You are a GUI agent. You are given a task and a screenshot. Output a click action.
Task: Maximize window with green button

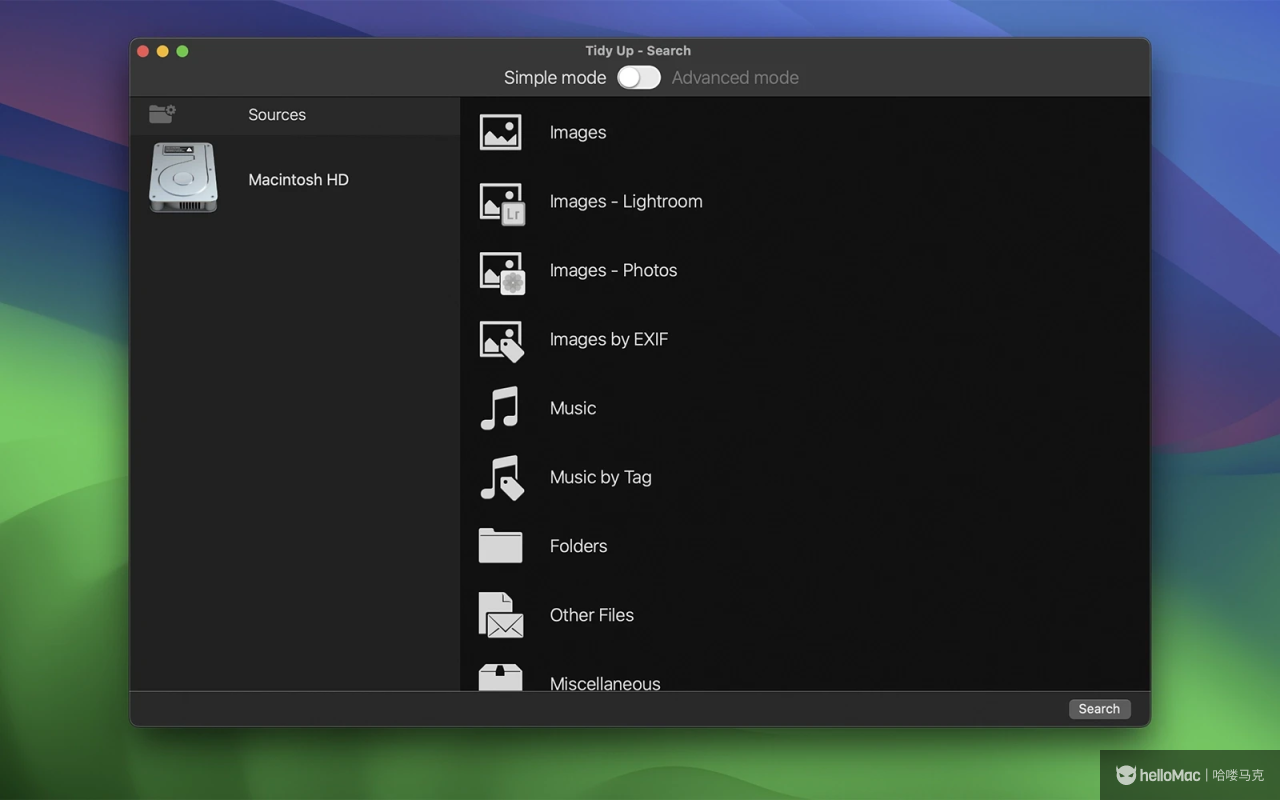183,51
